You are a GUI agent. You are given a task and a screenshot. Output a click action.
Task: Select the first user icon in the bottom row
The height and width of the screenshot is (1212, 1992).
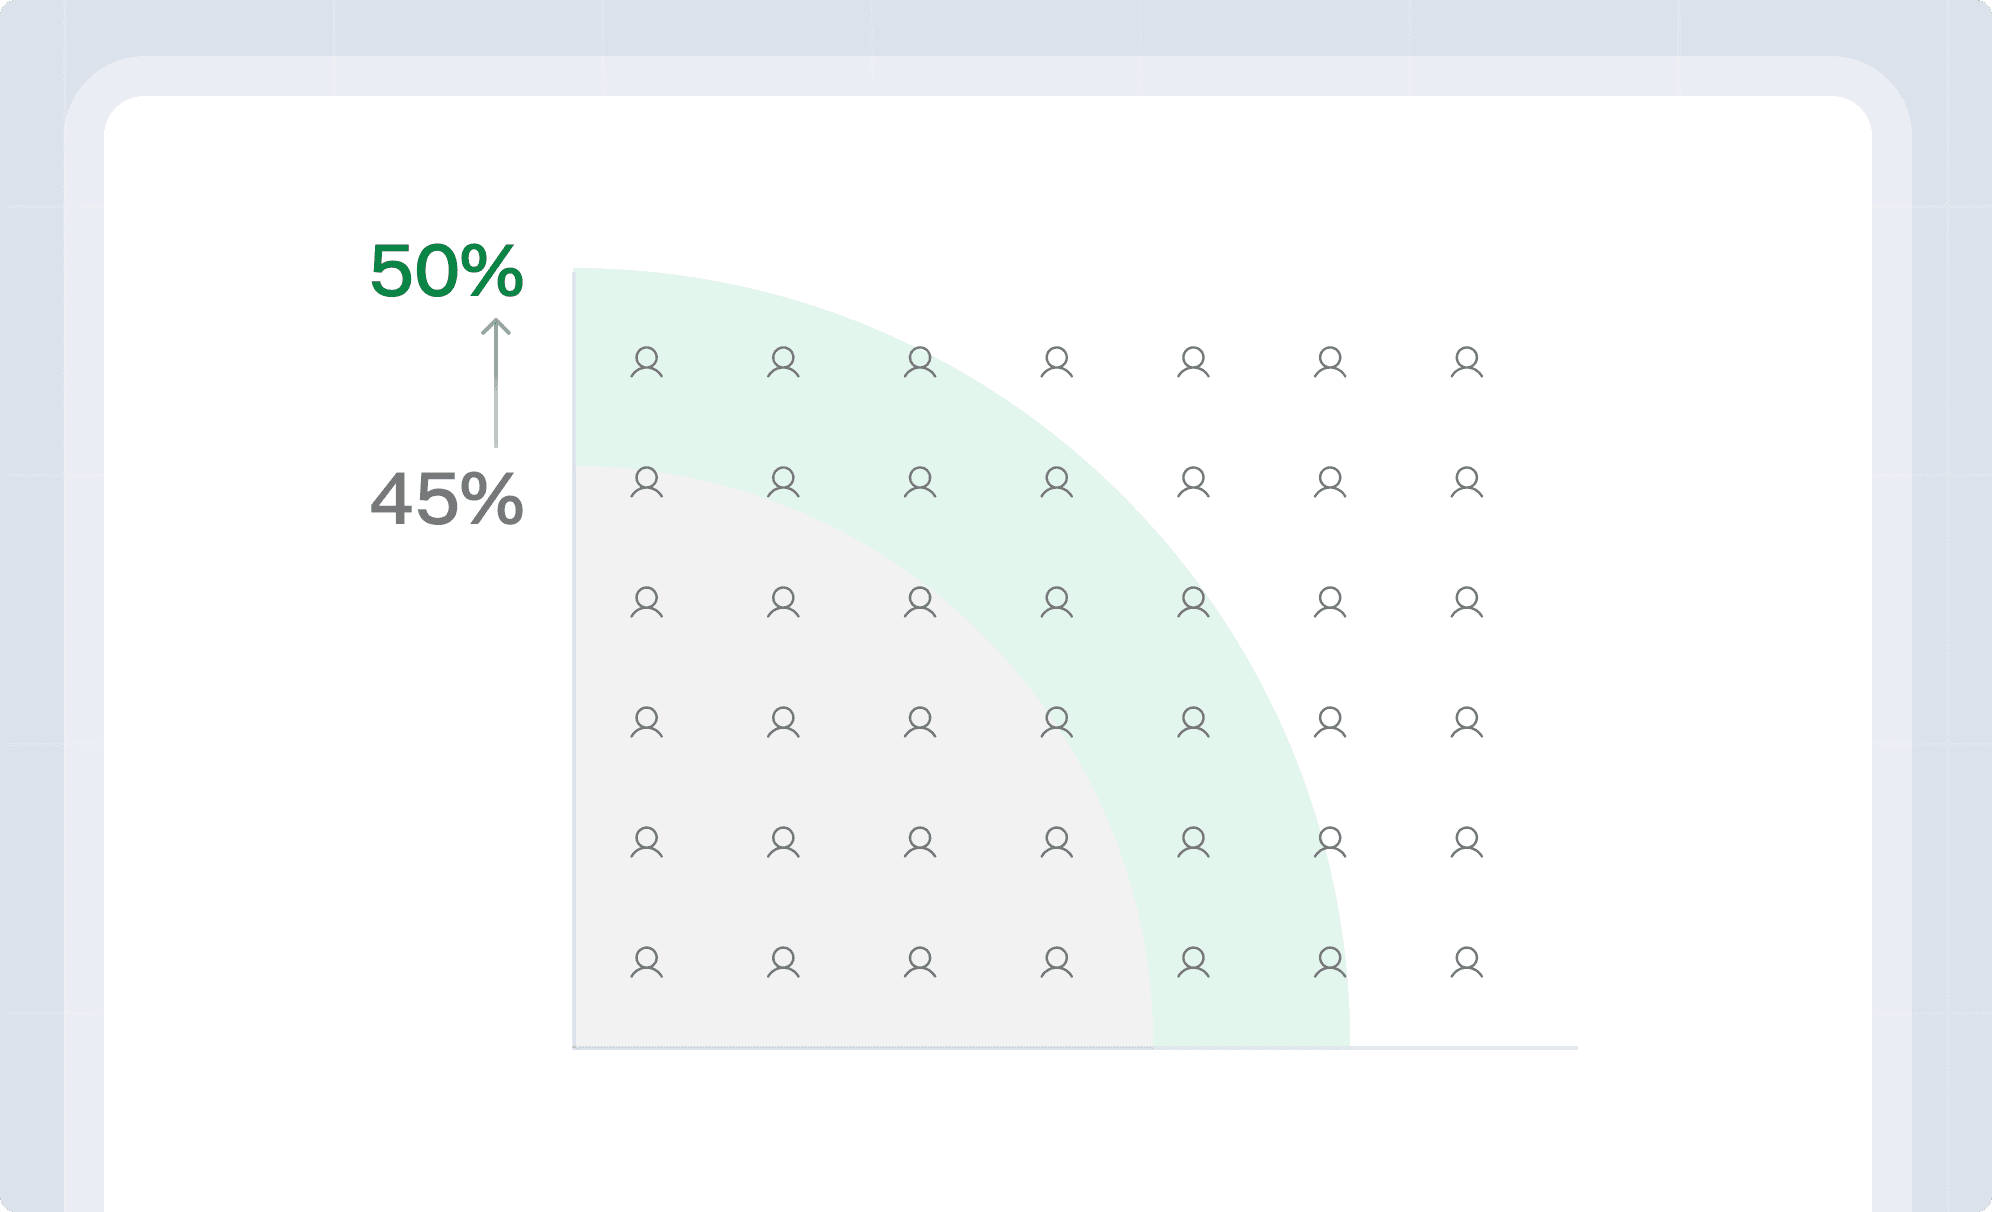pyautogui.click(x=647, y=962)
